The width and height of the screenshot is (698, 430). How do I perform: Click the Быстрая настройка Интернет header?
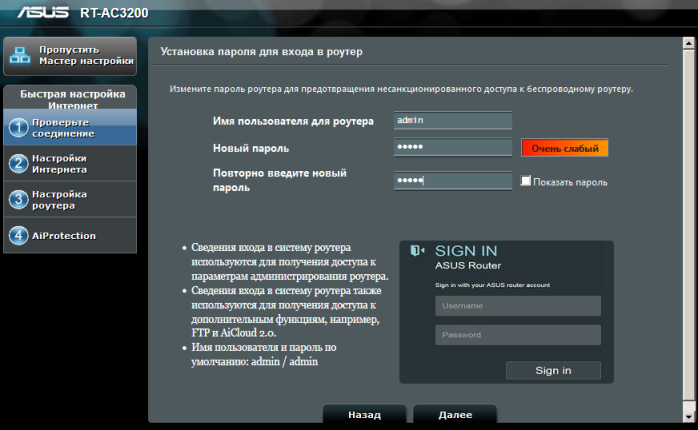click(70, 98)
